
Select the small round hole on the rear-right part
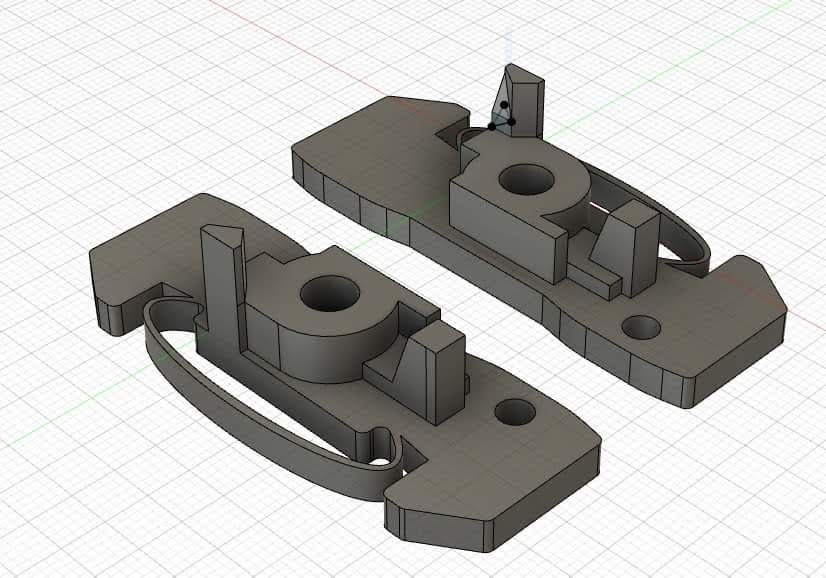pyautogui.click(x=641, y=327)
